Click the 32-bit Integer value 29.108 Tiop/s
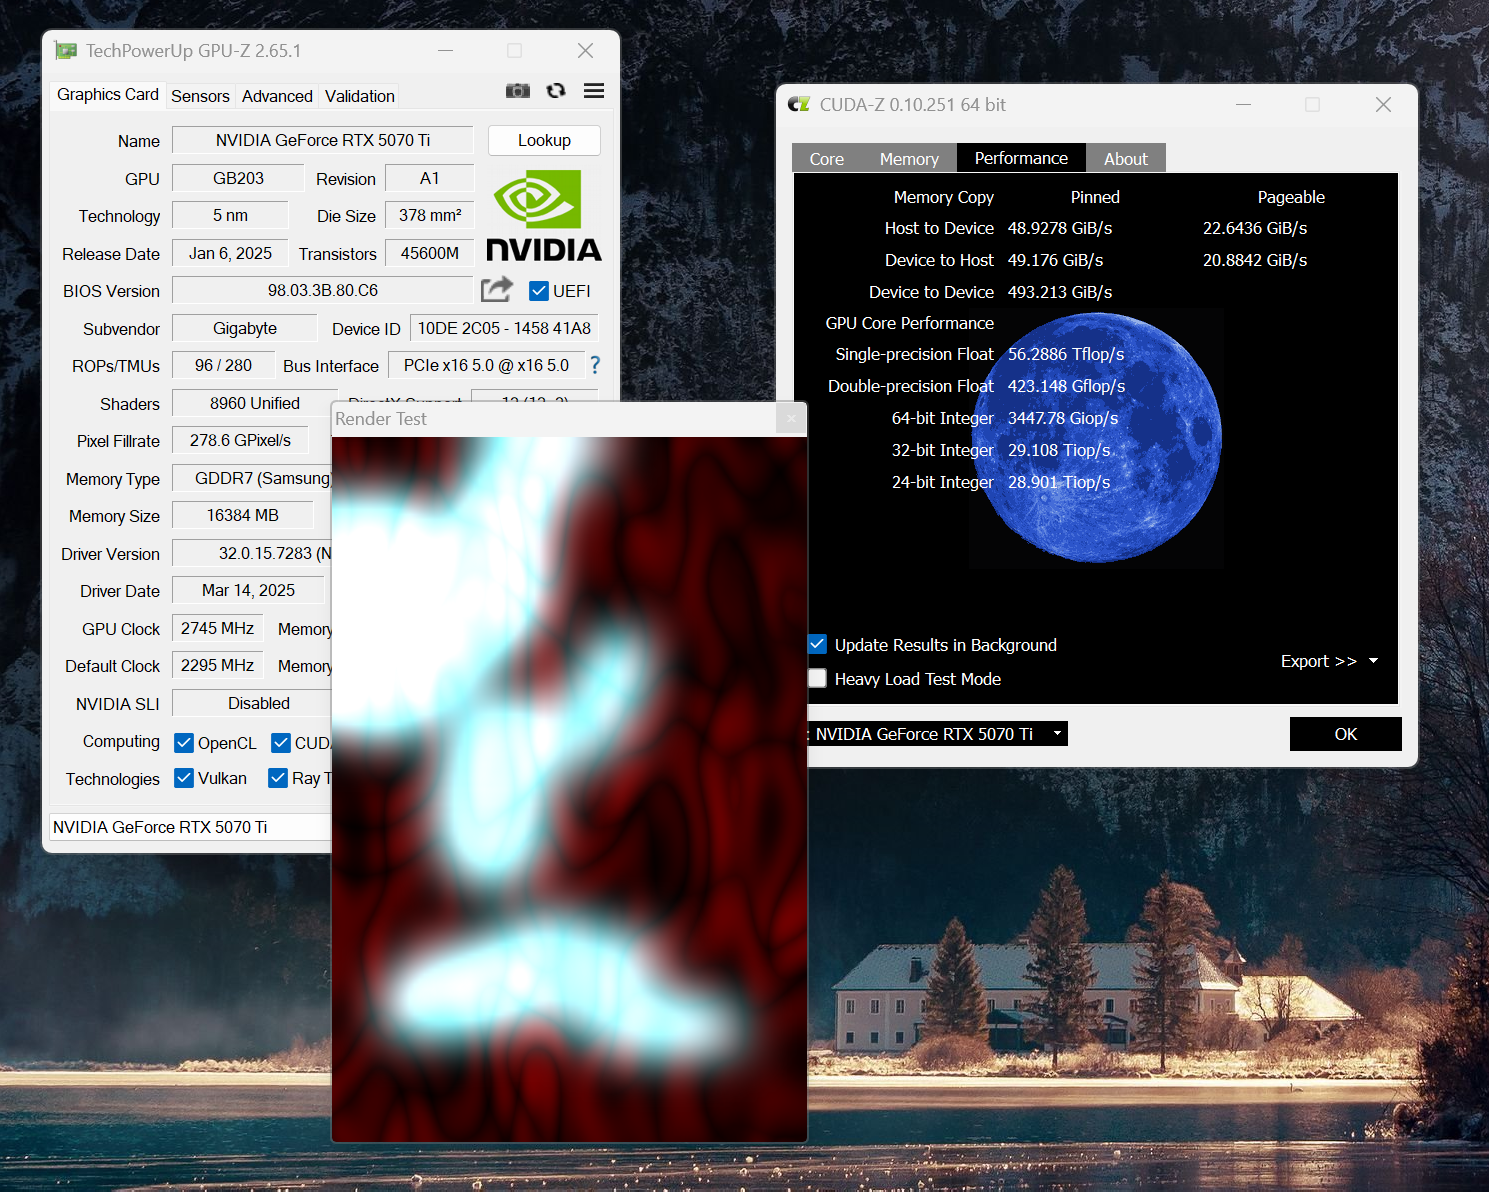This screenshot has width=1489, height=1192. click(x=1059, y=450)
